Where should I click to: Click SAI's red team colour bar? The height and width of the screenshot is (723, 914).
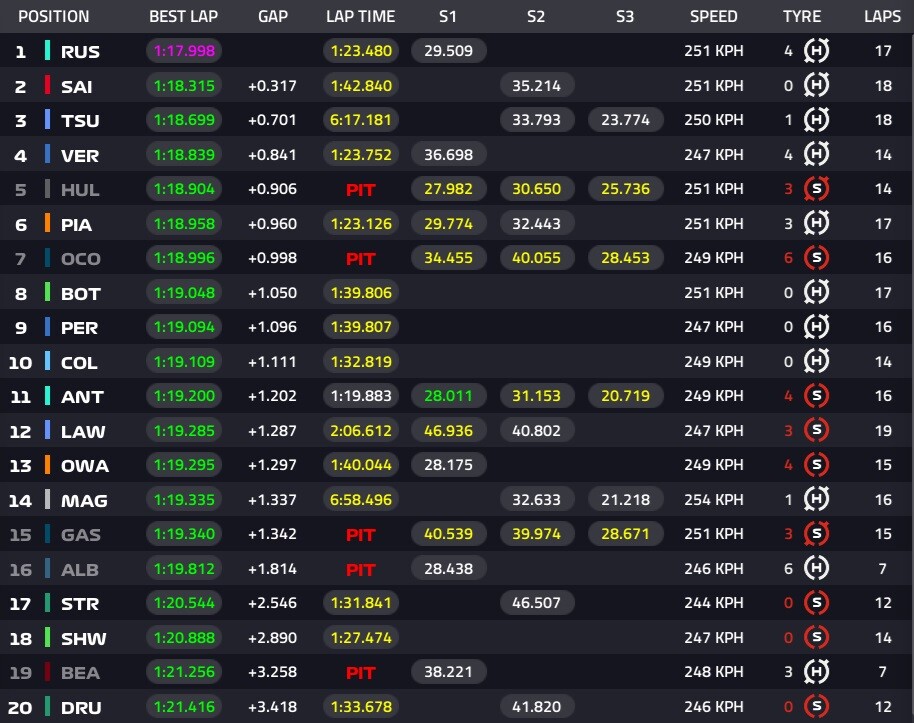pos(47,85)
